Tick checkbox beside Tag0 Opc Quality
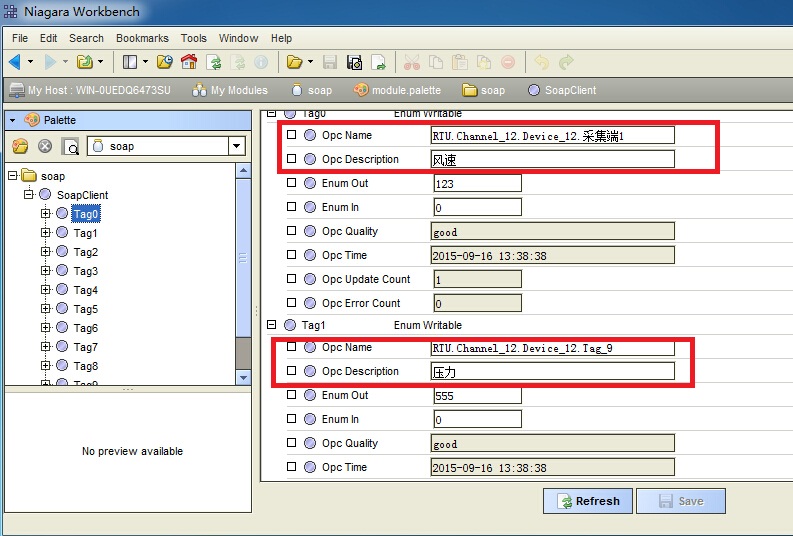 [x=291, y=231]
